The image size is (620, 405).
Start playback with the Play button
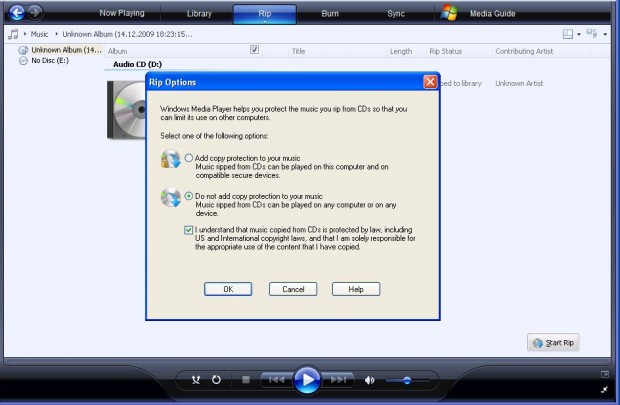point(307,380)
